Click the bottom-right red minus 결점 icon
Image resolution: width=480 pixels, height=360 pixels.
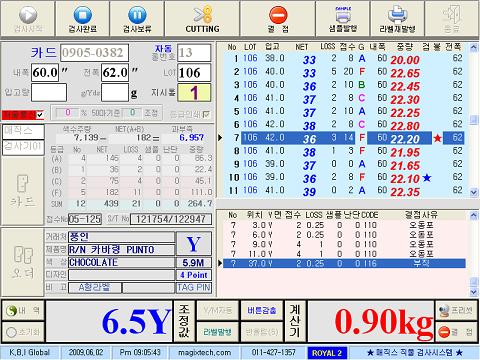click(x=444, y=332)
